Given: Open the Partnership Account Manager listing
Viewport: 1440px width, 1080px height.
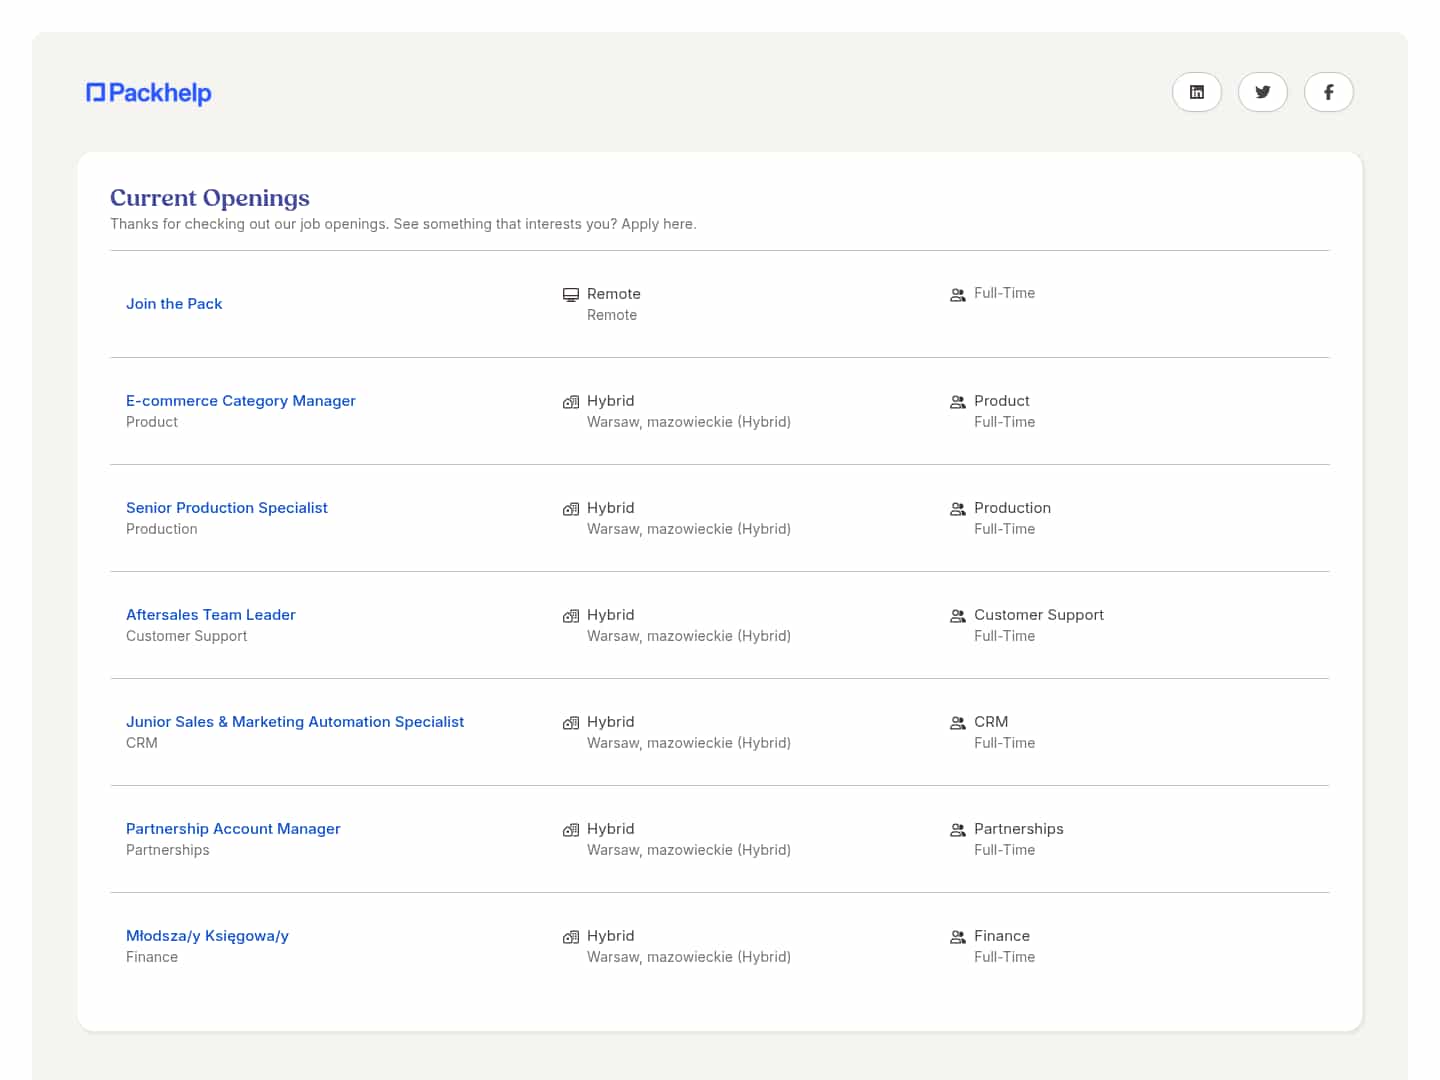Looking at the screenshot, I should 233,829.
